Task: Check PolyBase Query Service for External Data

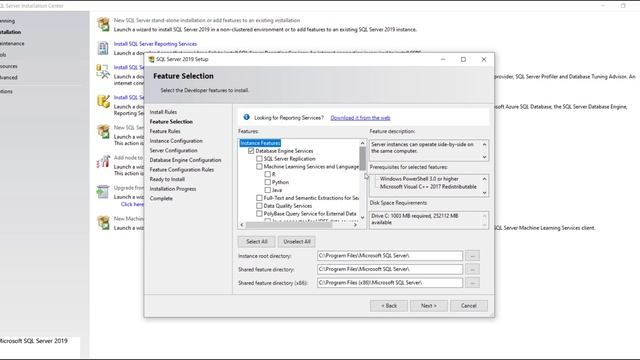Action: [259, 213]
